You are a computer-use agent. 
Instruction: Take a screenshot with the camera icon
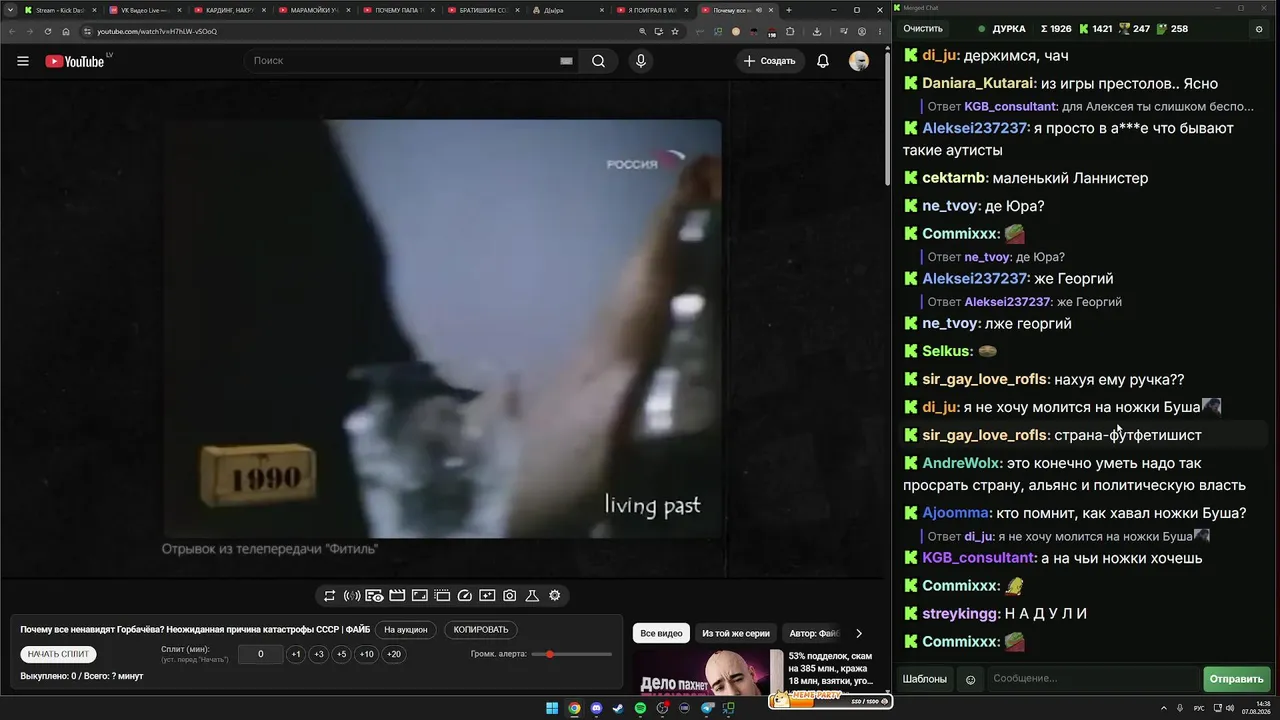[510, 596]
